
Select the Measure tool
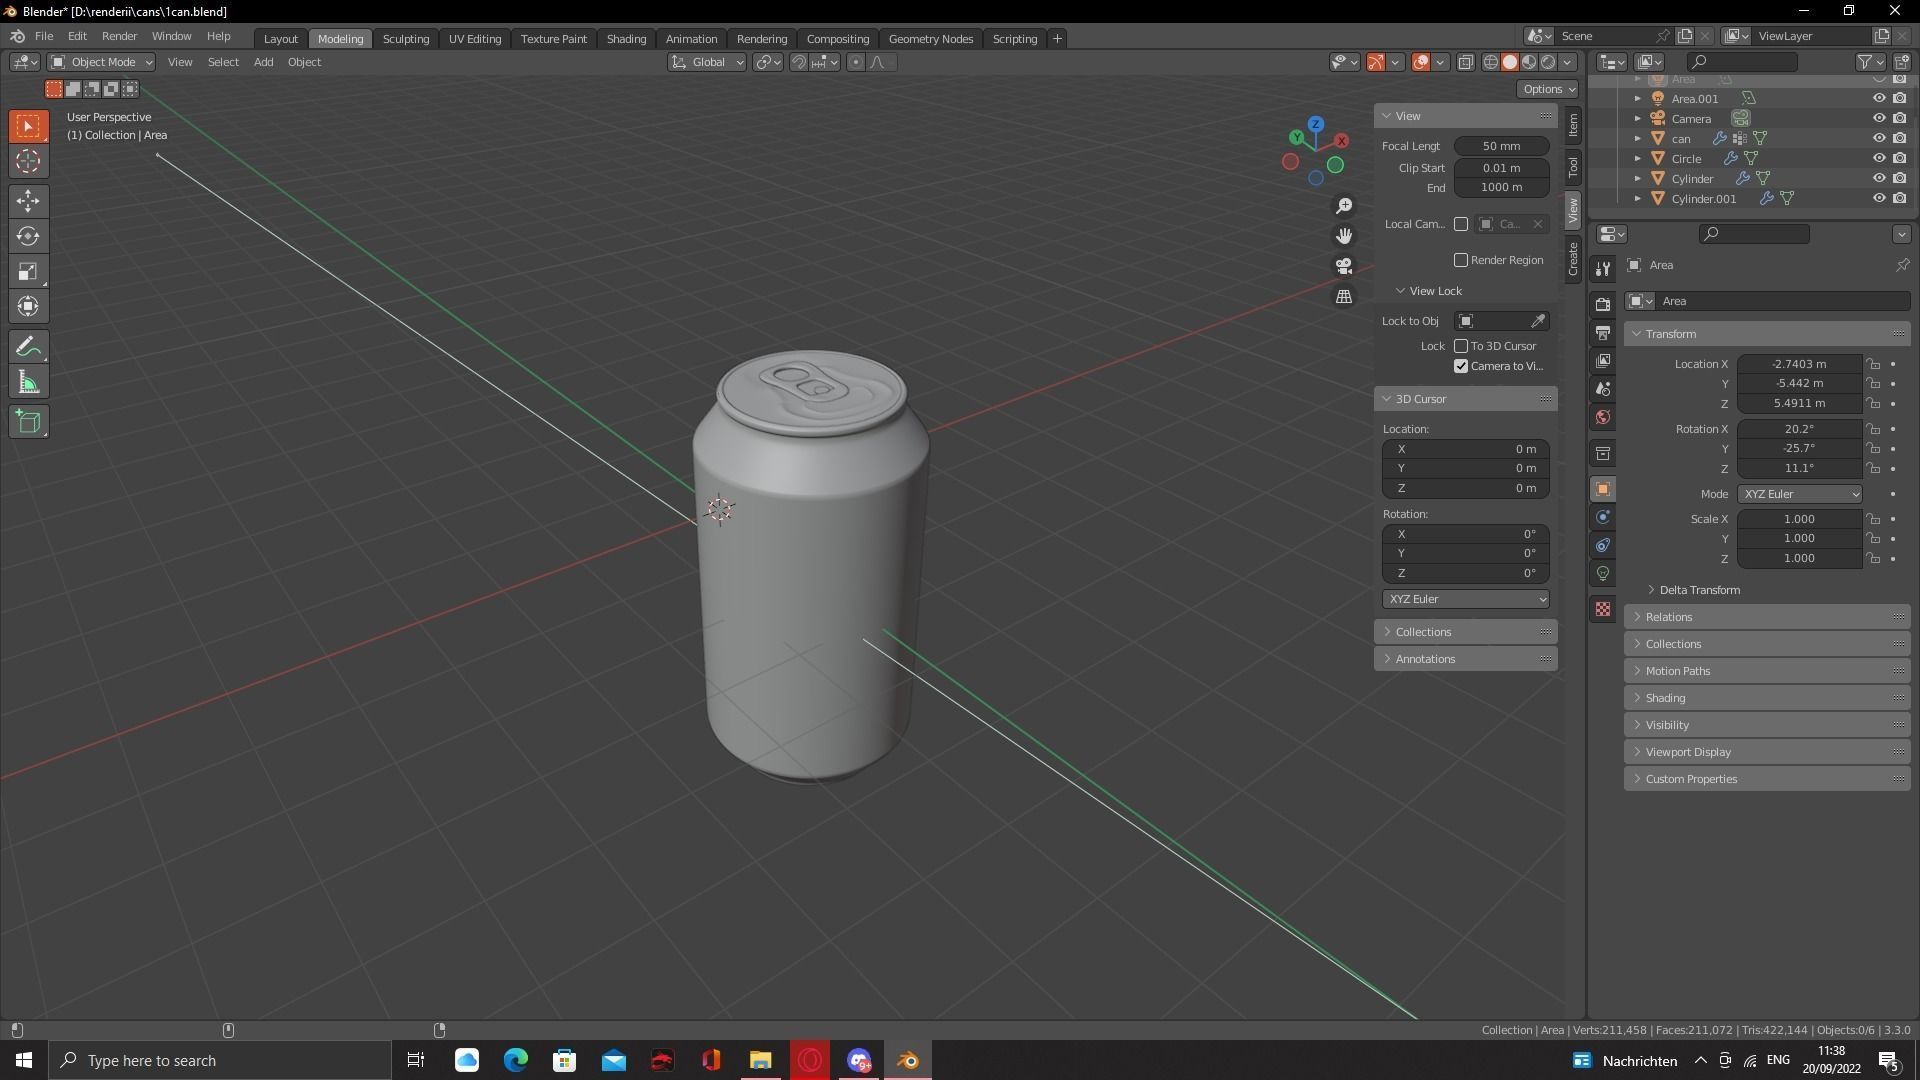point(28,381)
